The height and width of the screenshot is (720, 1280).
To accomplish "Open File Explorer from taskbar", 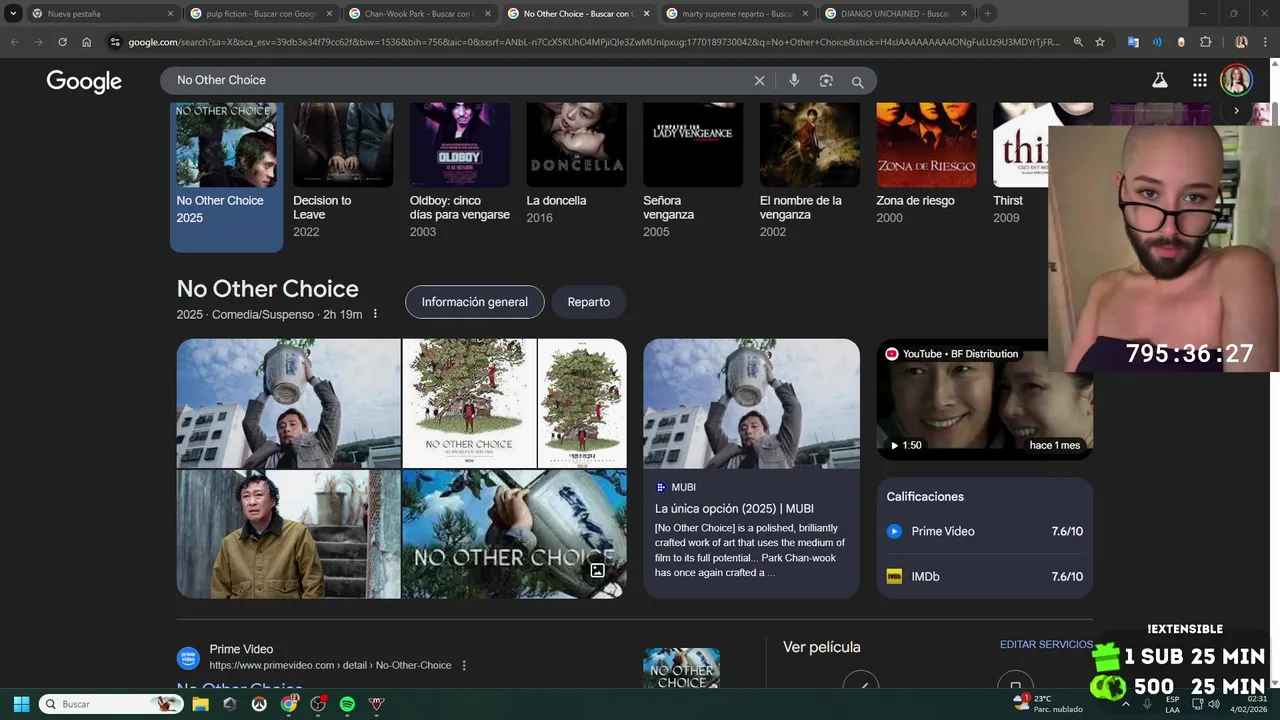I will [x=200, y=704].
